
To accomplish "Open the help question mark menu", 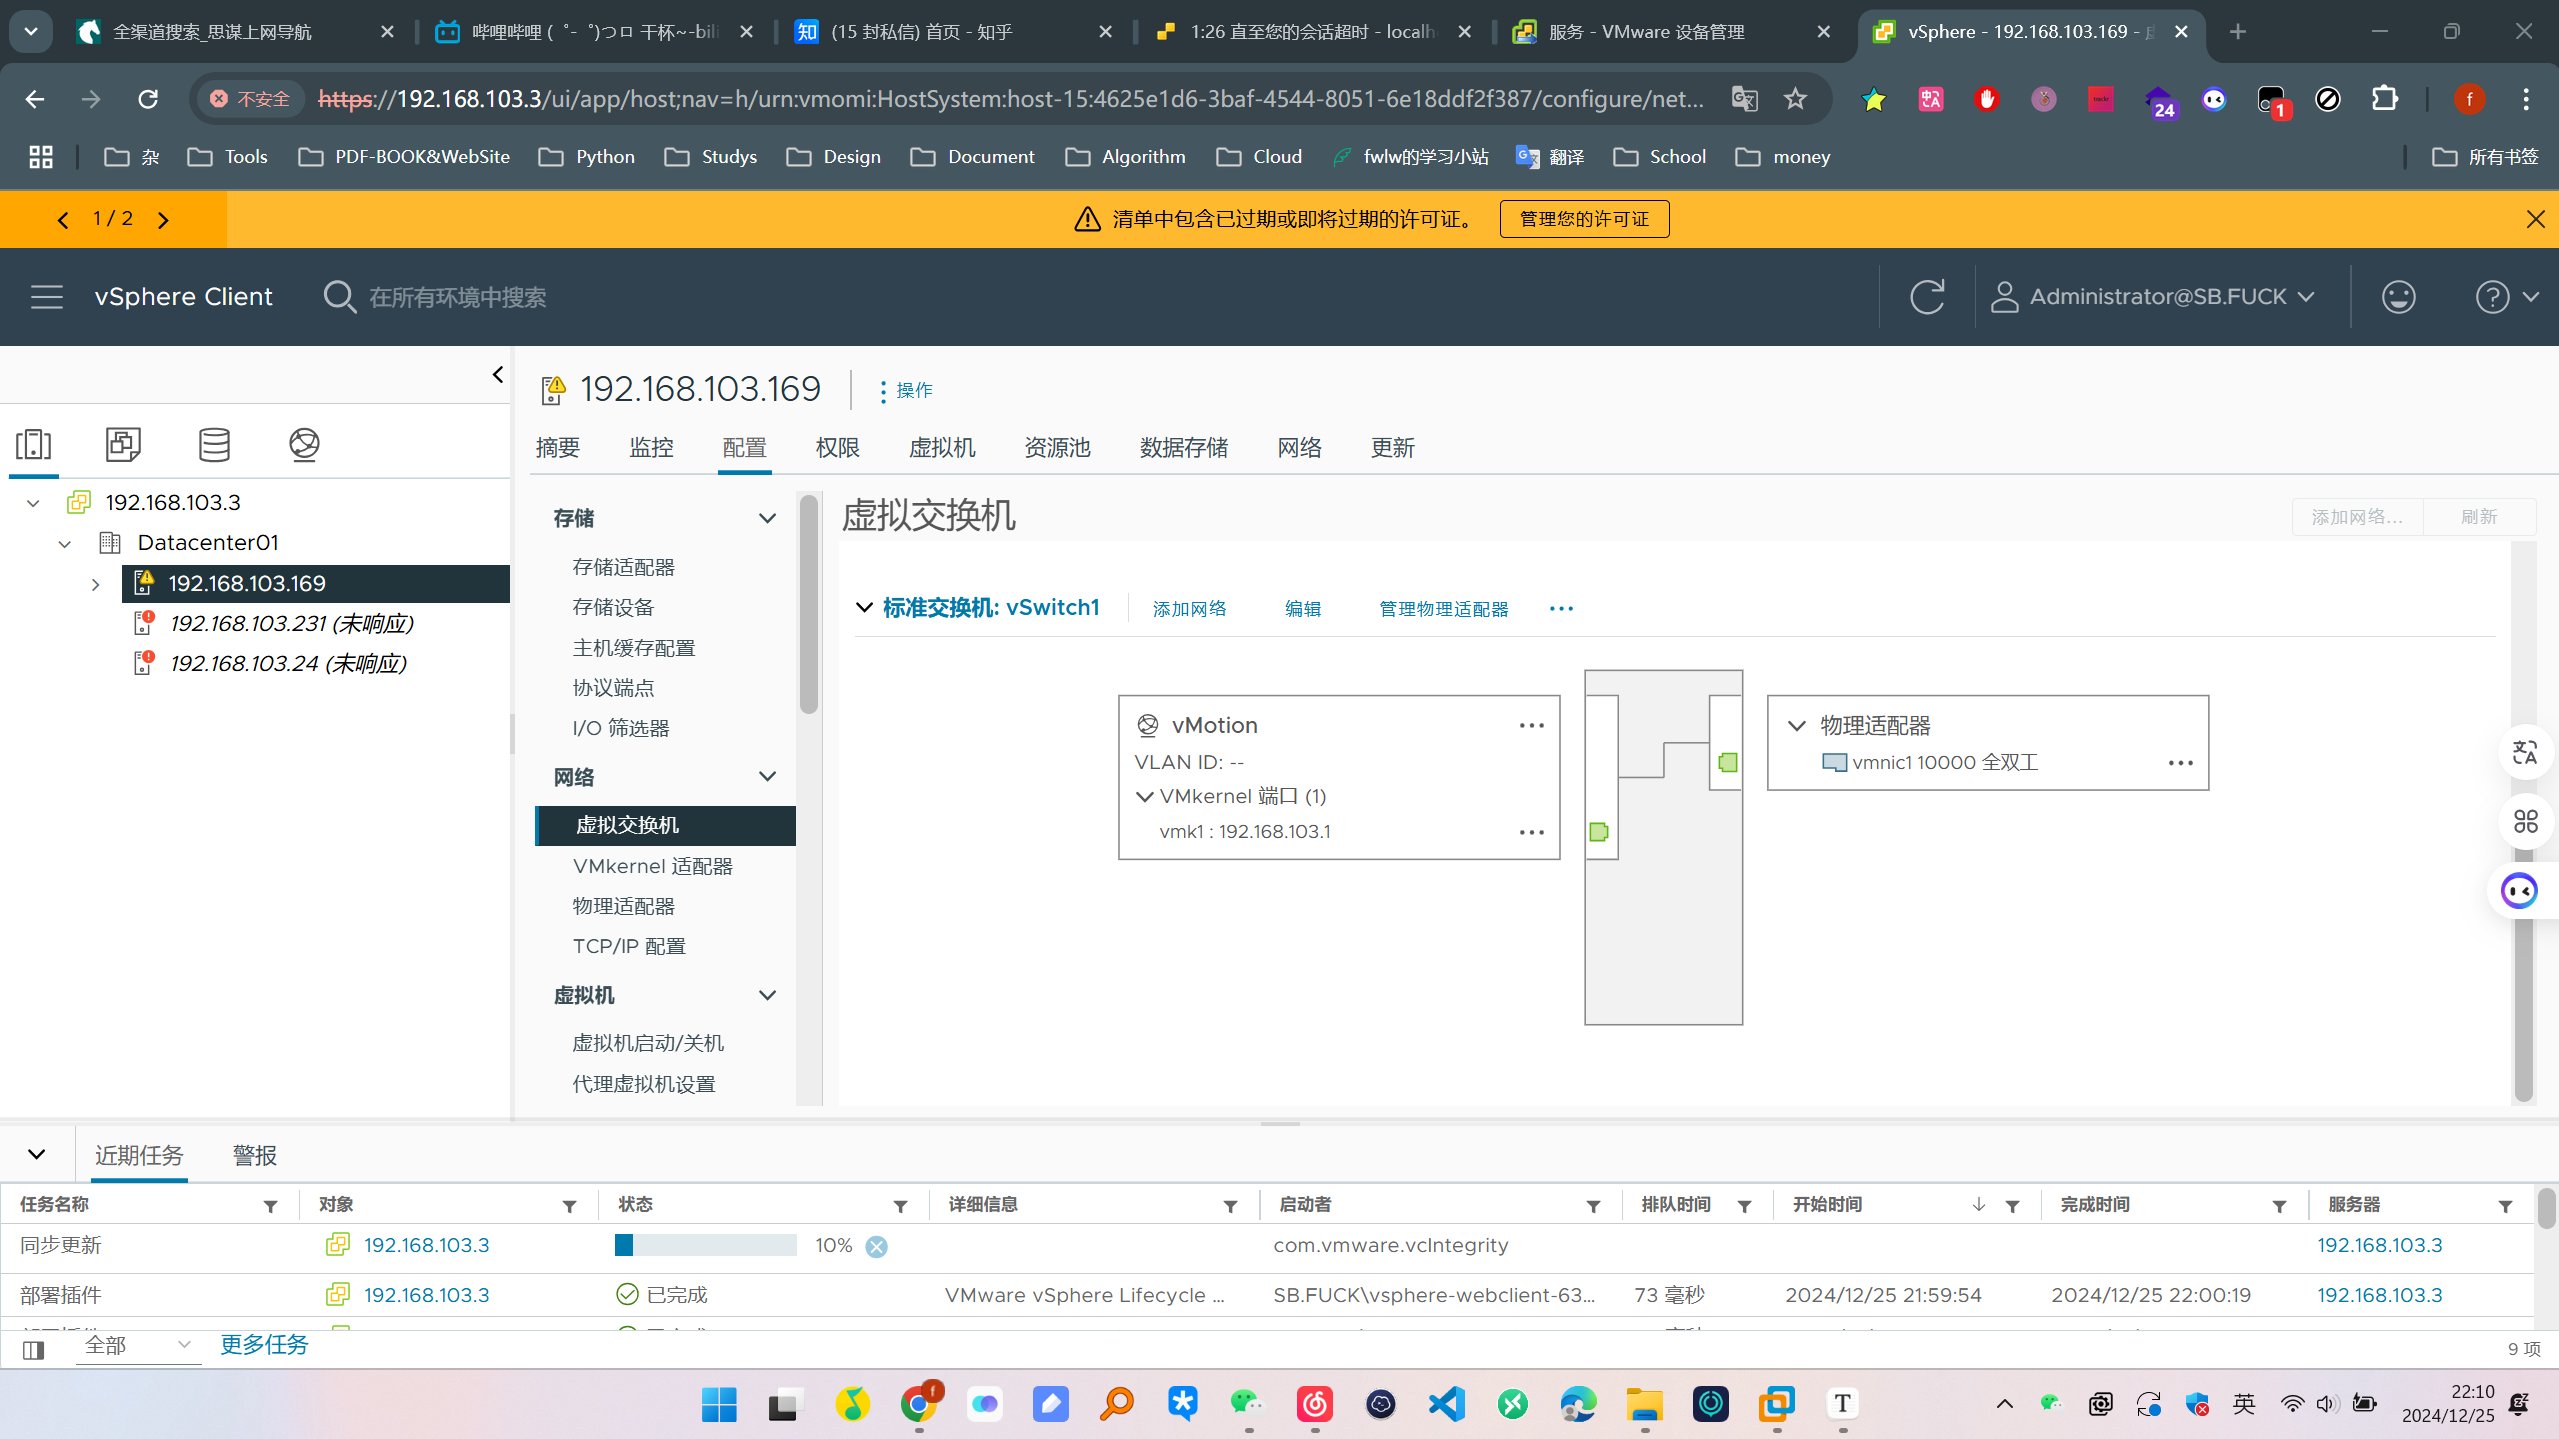I will [x=2507, y=297].
